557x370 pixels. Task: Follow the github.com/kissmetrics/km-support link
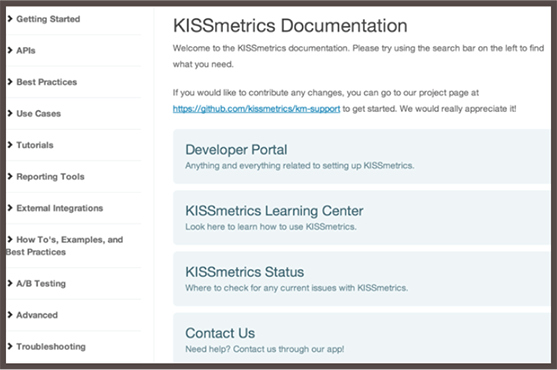point(256,109)
